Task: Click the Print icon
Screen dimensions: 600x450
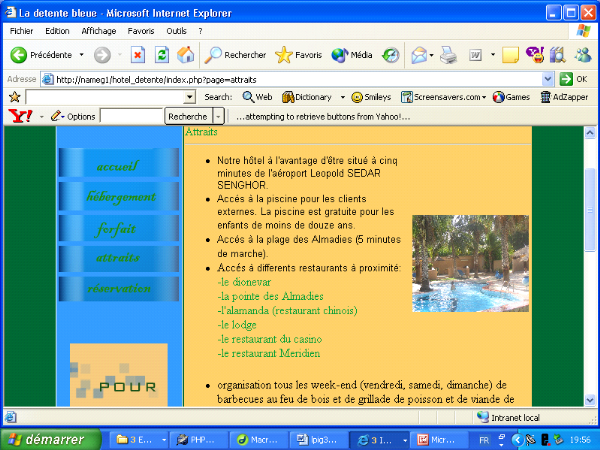Action: click(x=449, y=55)
